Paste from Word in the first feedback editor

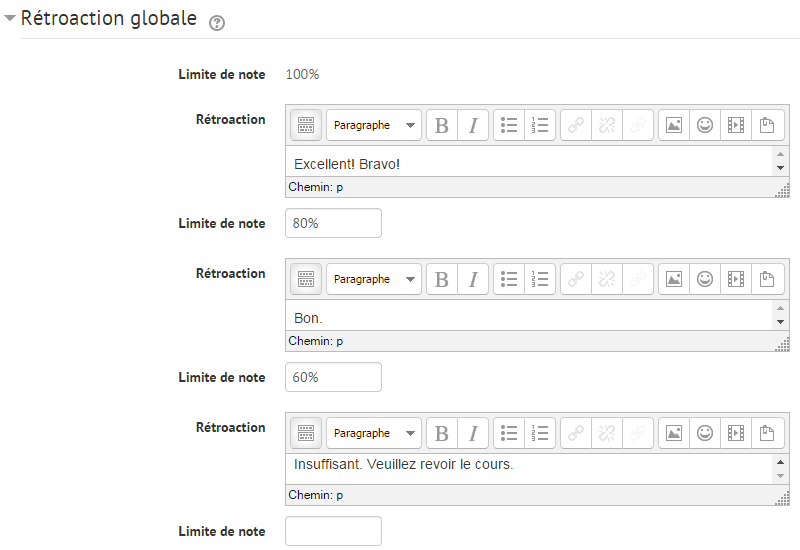[767, 125]
